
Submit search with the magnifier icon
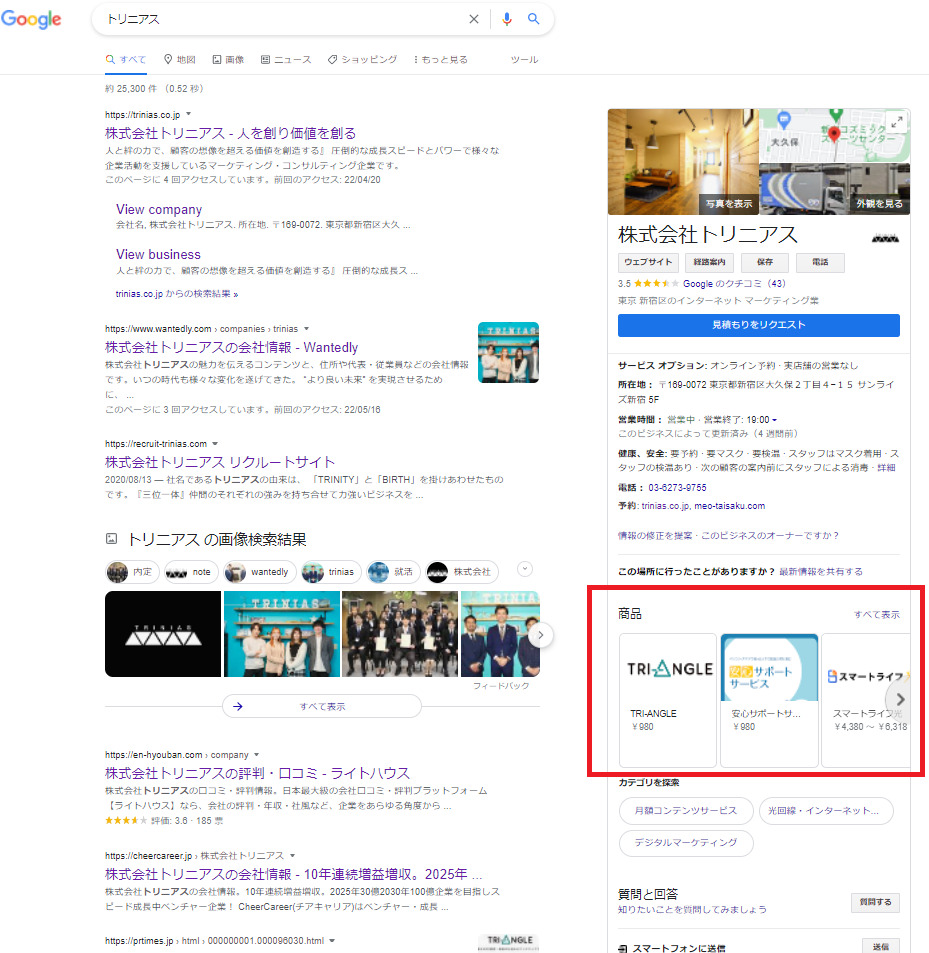point(533,19)
